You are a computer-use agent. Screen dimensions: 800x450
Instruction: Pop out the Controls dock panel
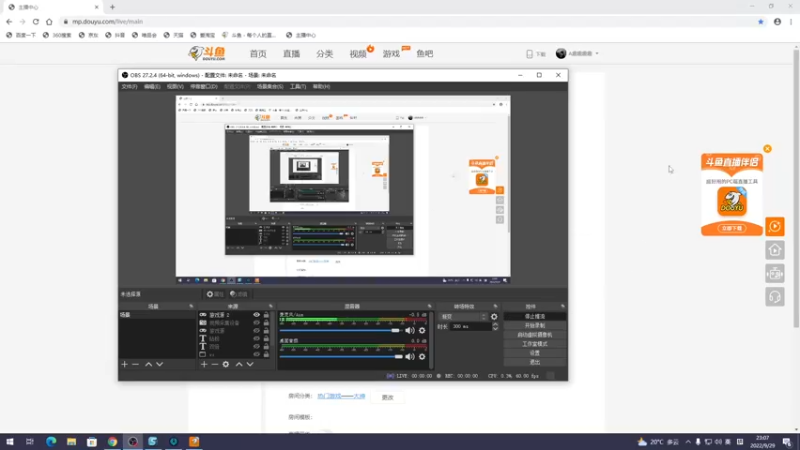563,306
